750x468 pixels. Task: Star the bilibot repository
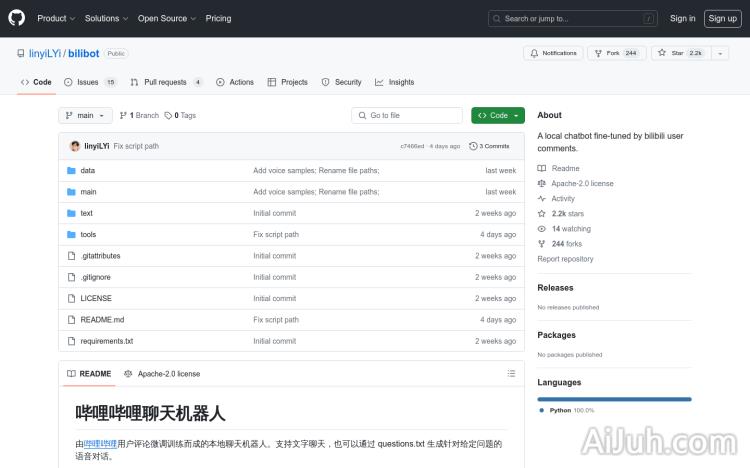click(x=679, y=53)
